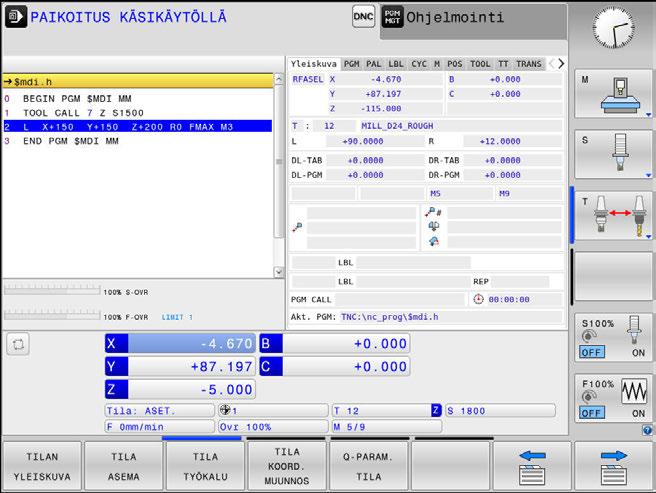This screenshot has width=656, height=493.
Task: Select highlighted line 2 L X+150 Y+150
Action: pos(138,126)
